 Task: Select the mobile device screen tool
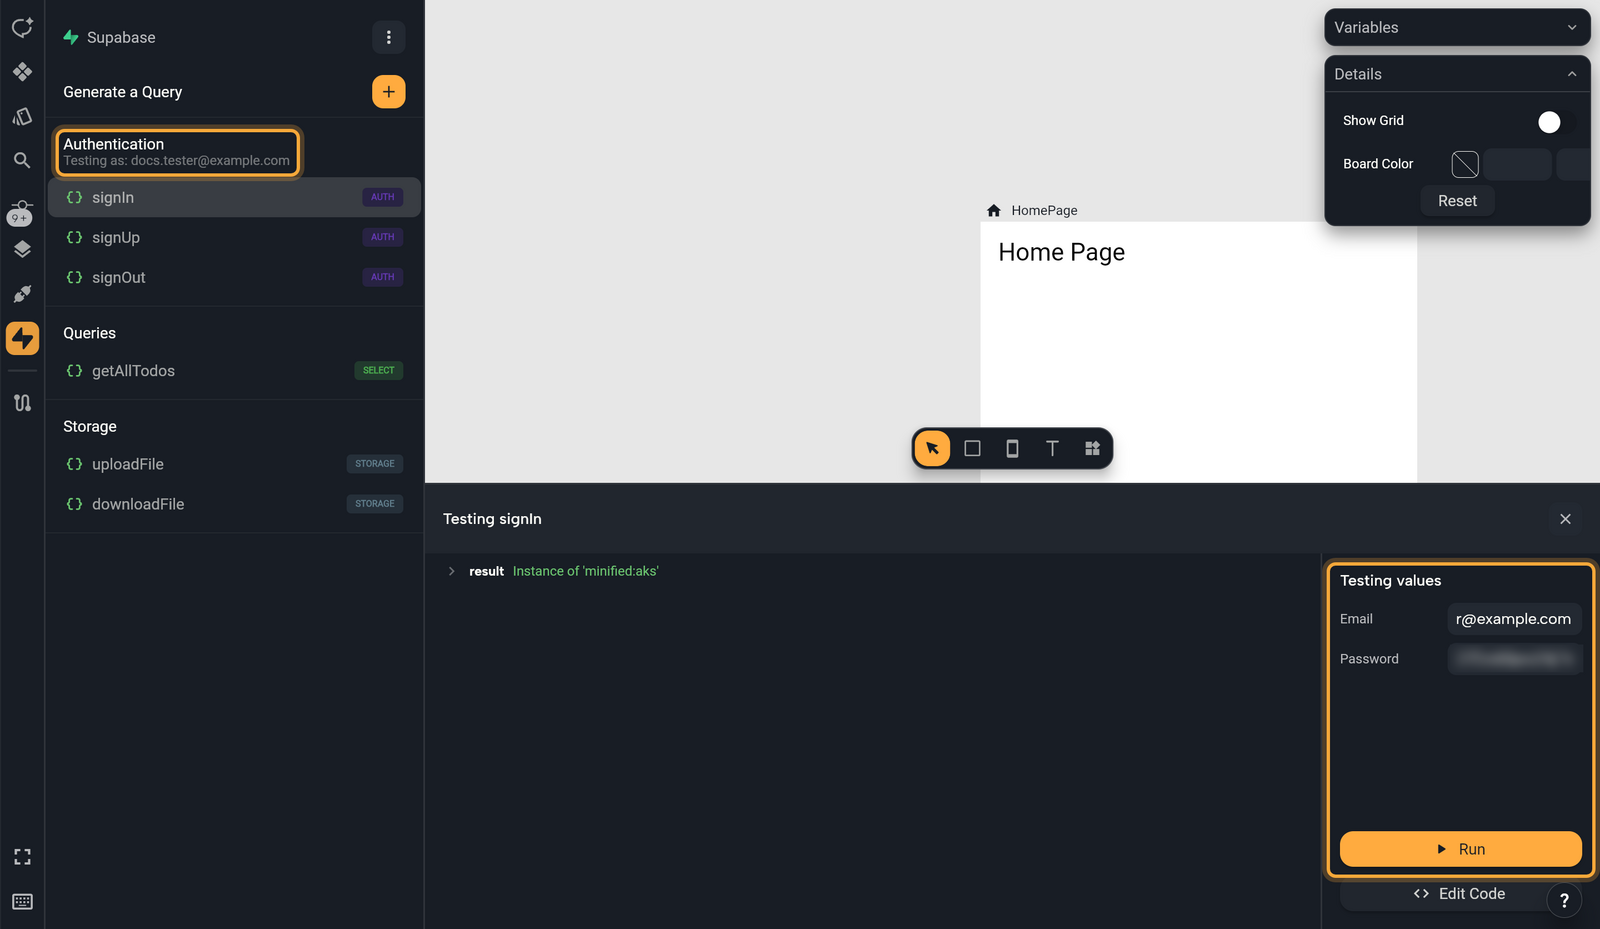(1012, 448)
